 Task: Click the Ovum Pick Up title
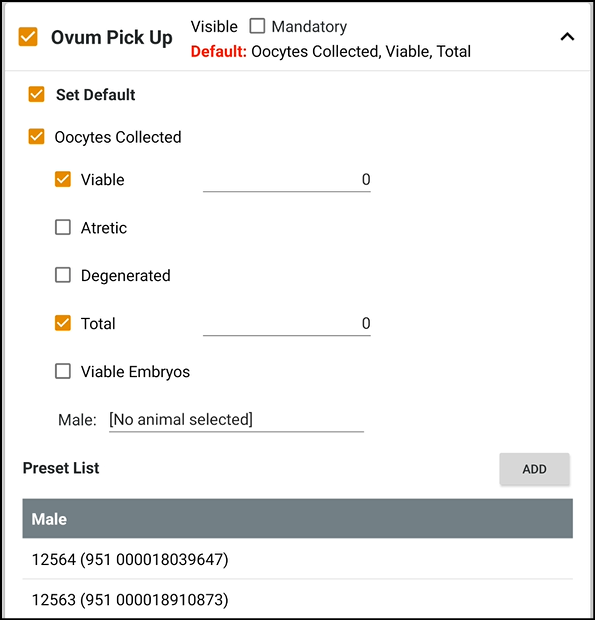[111, 38]
